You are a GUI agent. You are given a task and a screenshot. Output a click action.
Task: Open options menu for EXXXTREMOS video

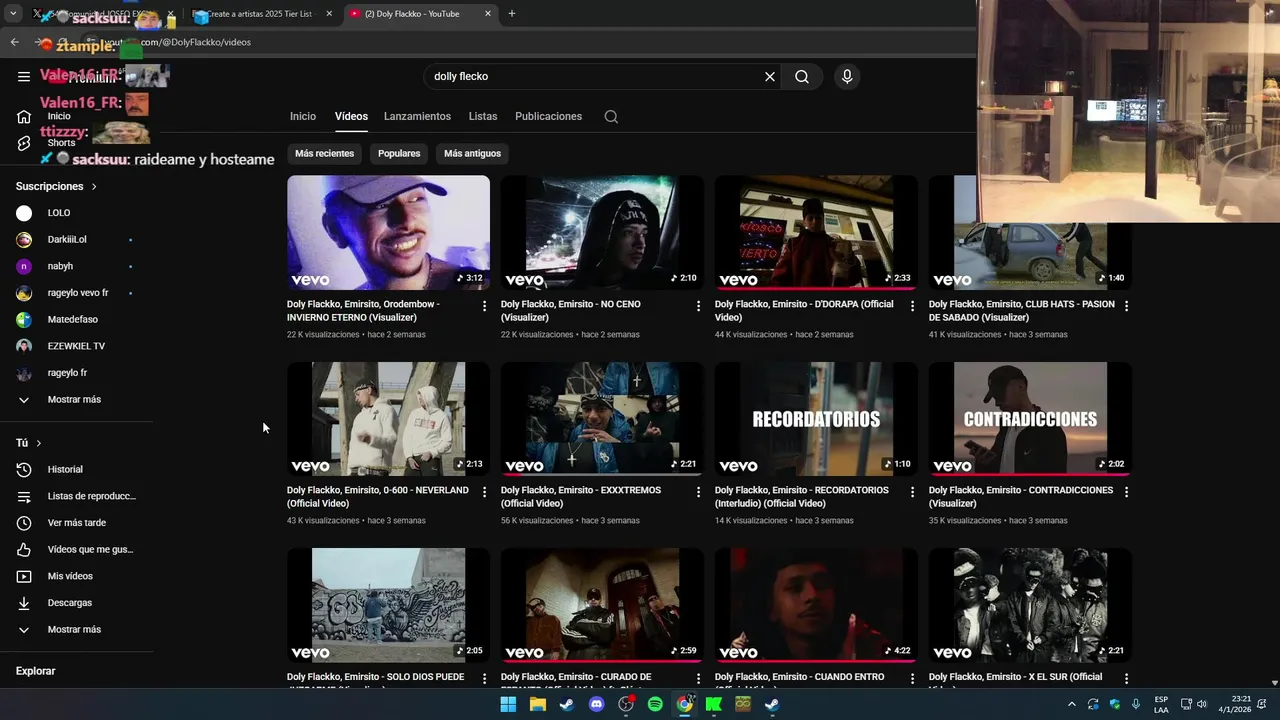click(698, 492)
